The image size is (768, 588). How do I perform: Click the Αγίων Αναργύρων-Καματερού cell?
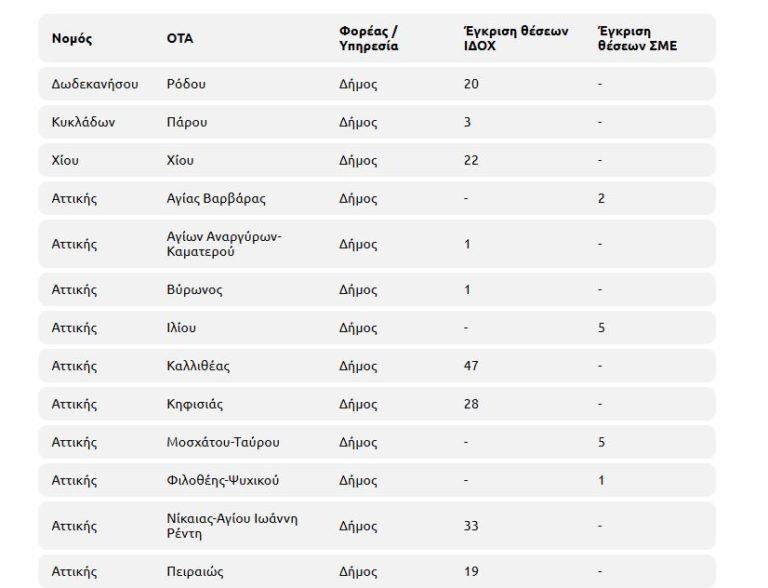(x=224, y=244)
